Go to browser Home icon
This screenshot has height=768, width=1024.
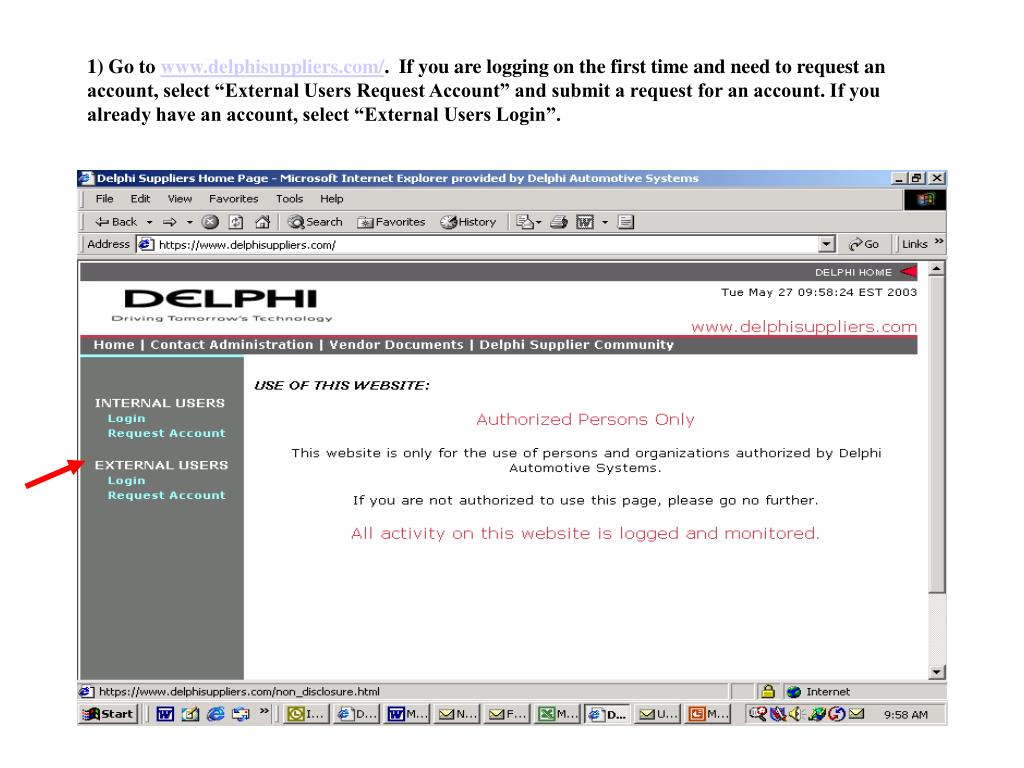pos(263,222)
